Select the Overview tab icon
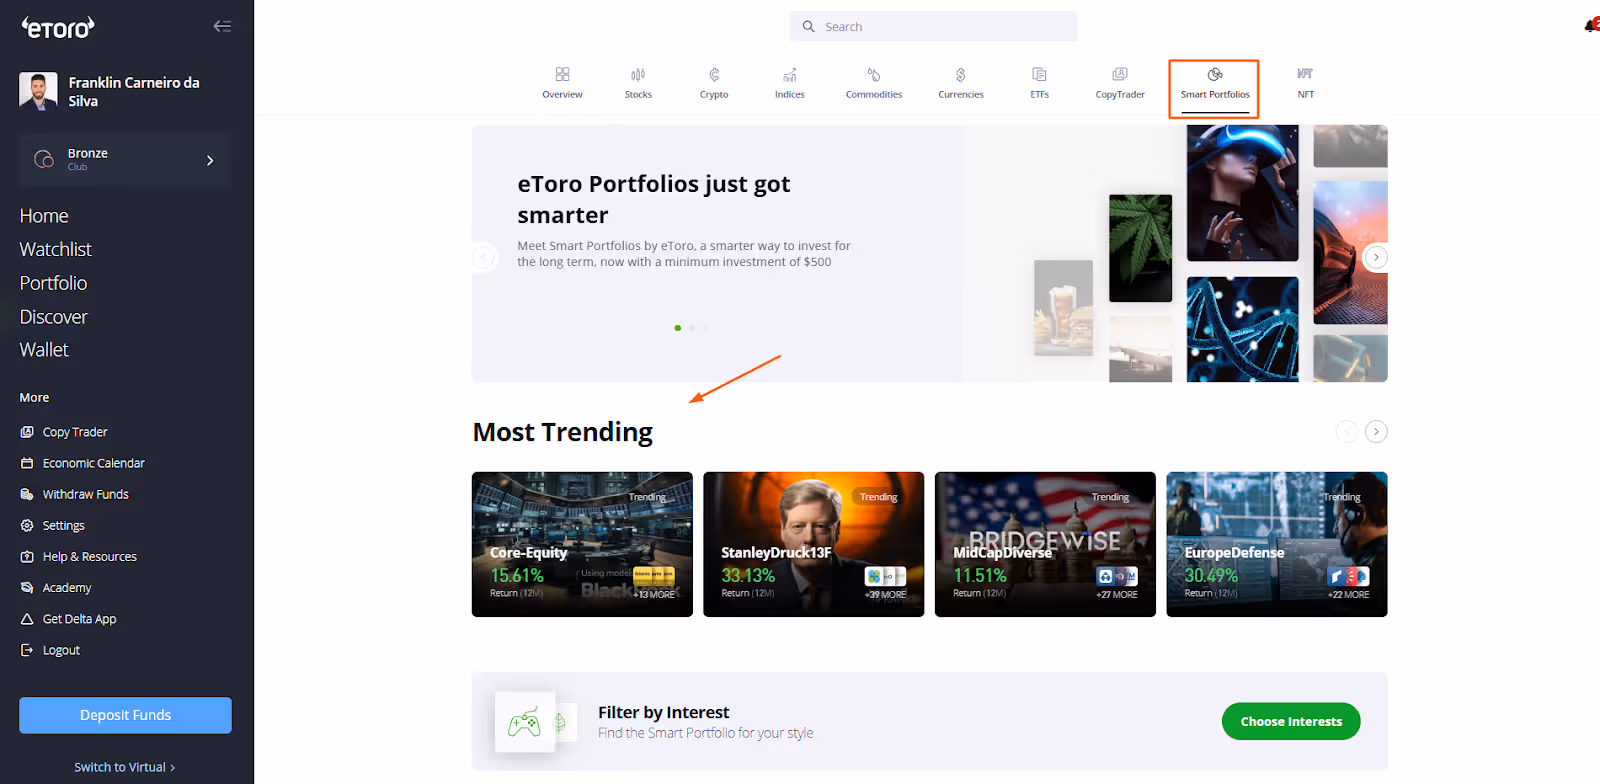The width and height of the screenshot is (1600, 784). 562,74
